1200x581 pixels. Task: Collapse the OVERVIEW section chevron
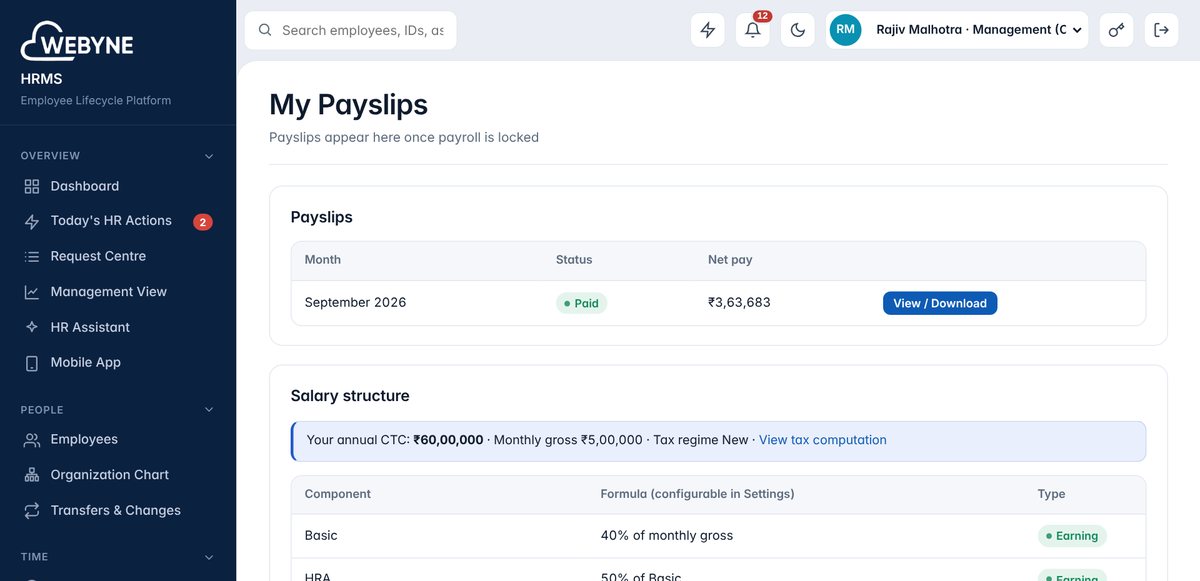point(209,156)
